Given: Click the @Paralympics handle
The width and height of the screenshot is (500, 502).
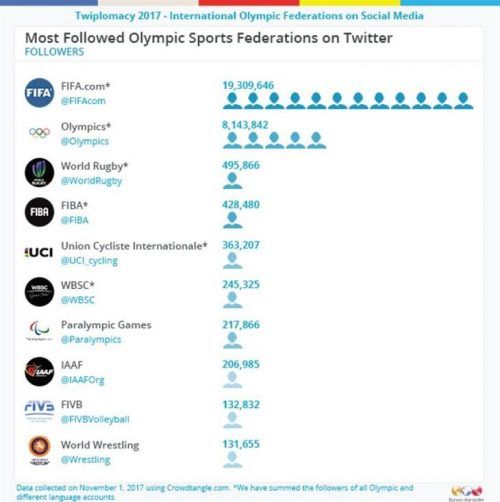Looking at the screenshot, I should [x=91, y=340].
